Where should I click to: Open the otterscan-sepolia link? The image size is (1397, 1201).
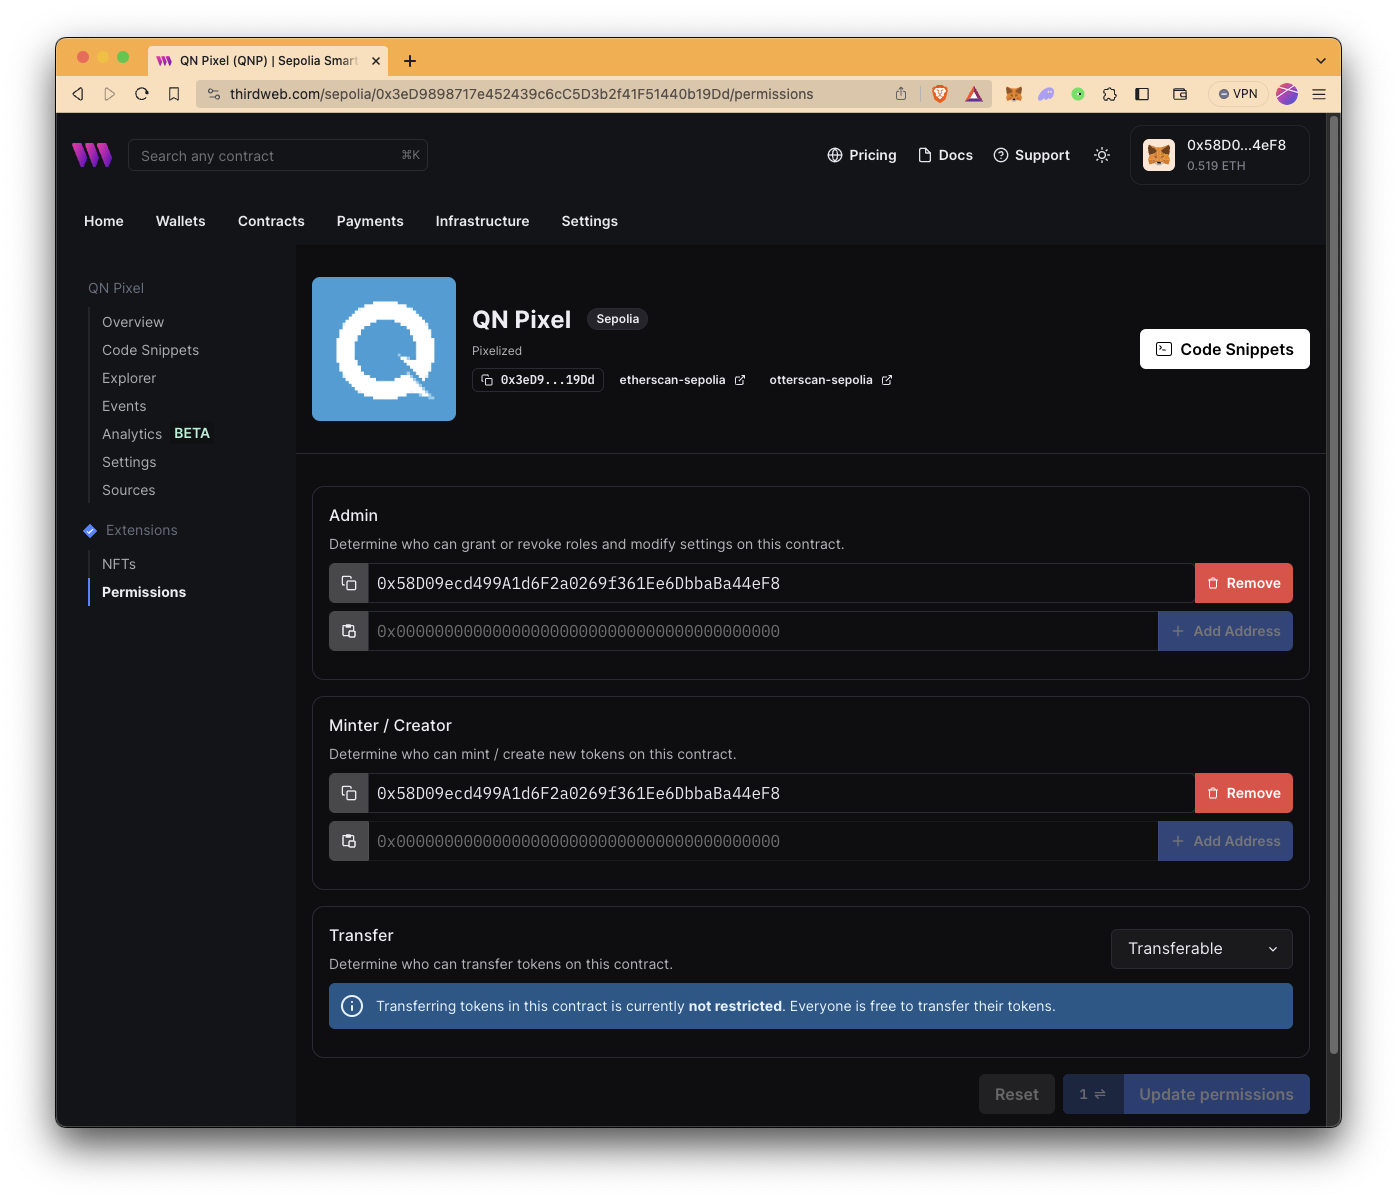(x=831, y=380)
